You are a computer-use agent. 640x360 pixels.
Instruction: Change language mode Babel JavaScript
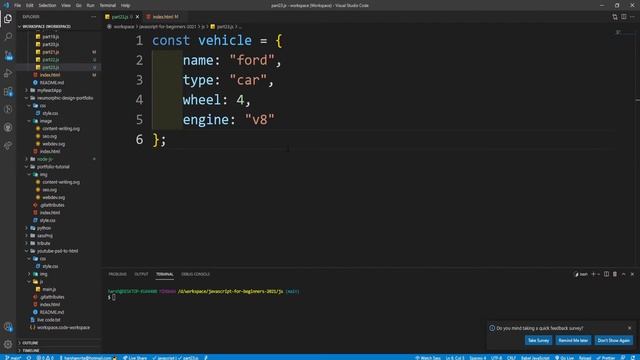(x=535, y=358)
